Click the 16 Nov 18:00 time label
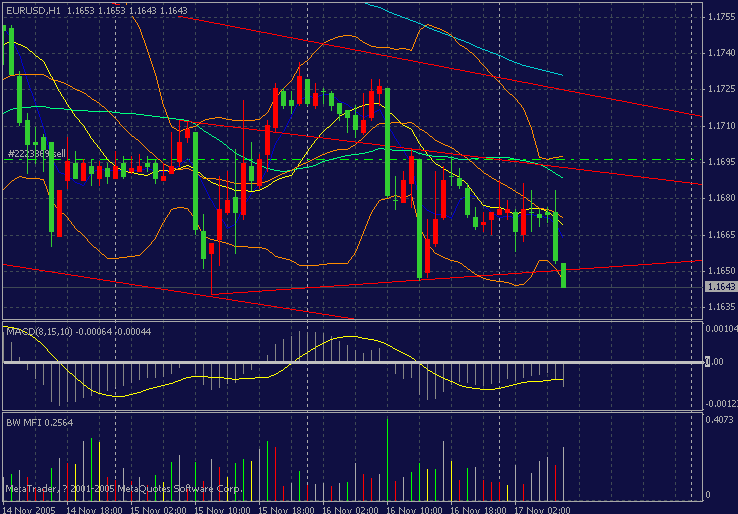 [x=478, y=510]
